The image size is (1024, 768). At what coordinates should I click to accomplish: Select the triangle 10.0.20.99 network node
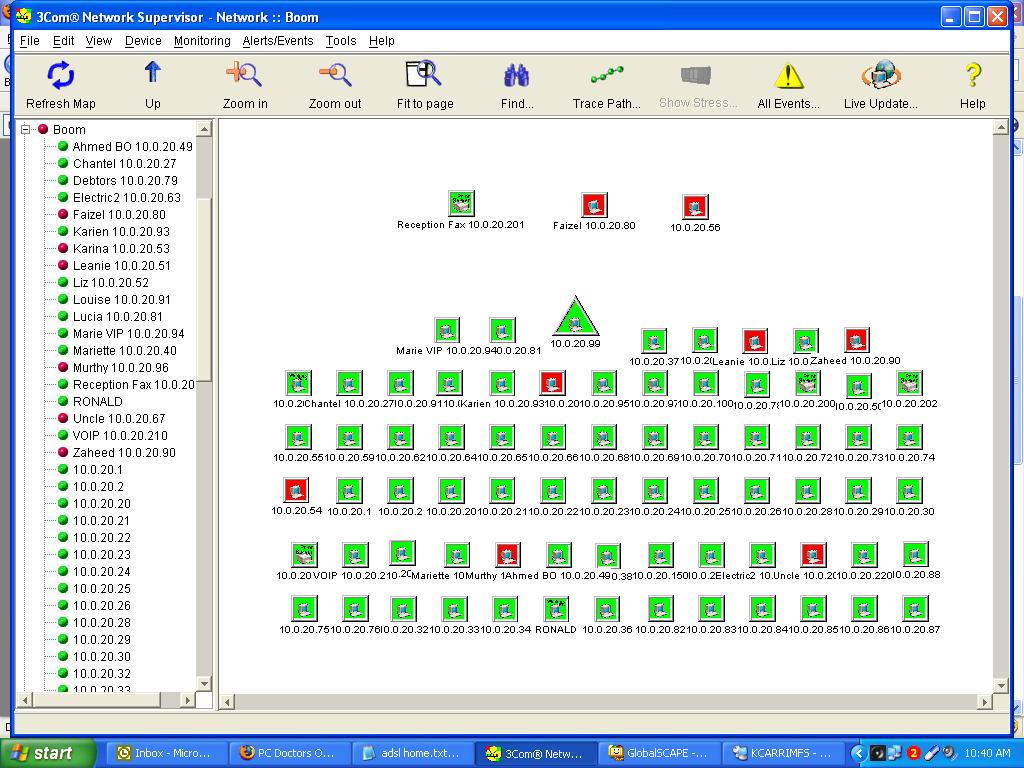click(576, 318)
